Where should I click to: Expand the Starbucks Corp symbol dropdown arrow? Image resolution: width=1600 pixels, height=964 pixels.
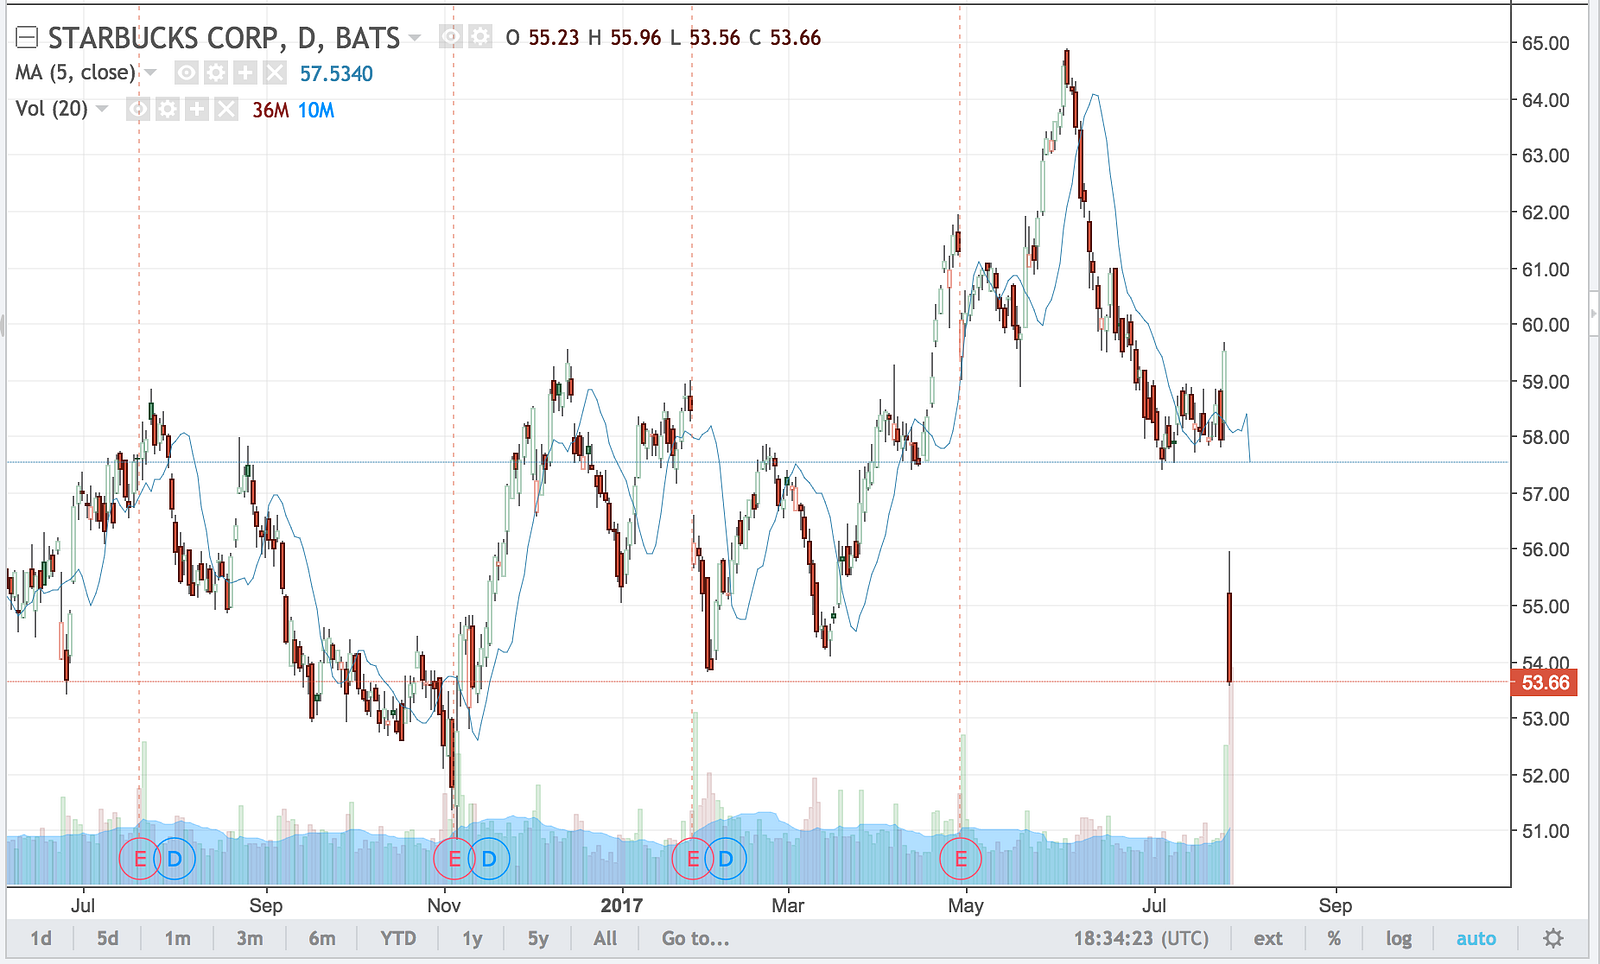pyautogui.click(x=415, y=39)
